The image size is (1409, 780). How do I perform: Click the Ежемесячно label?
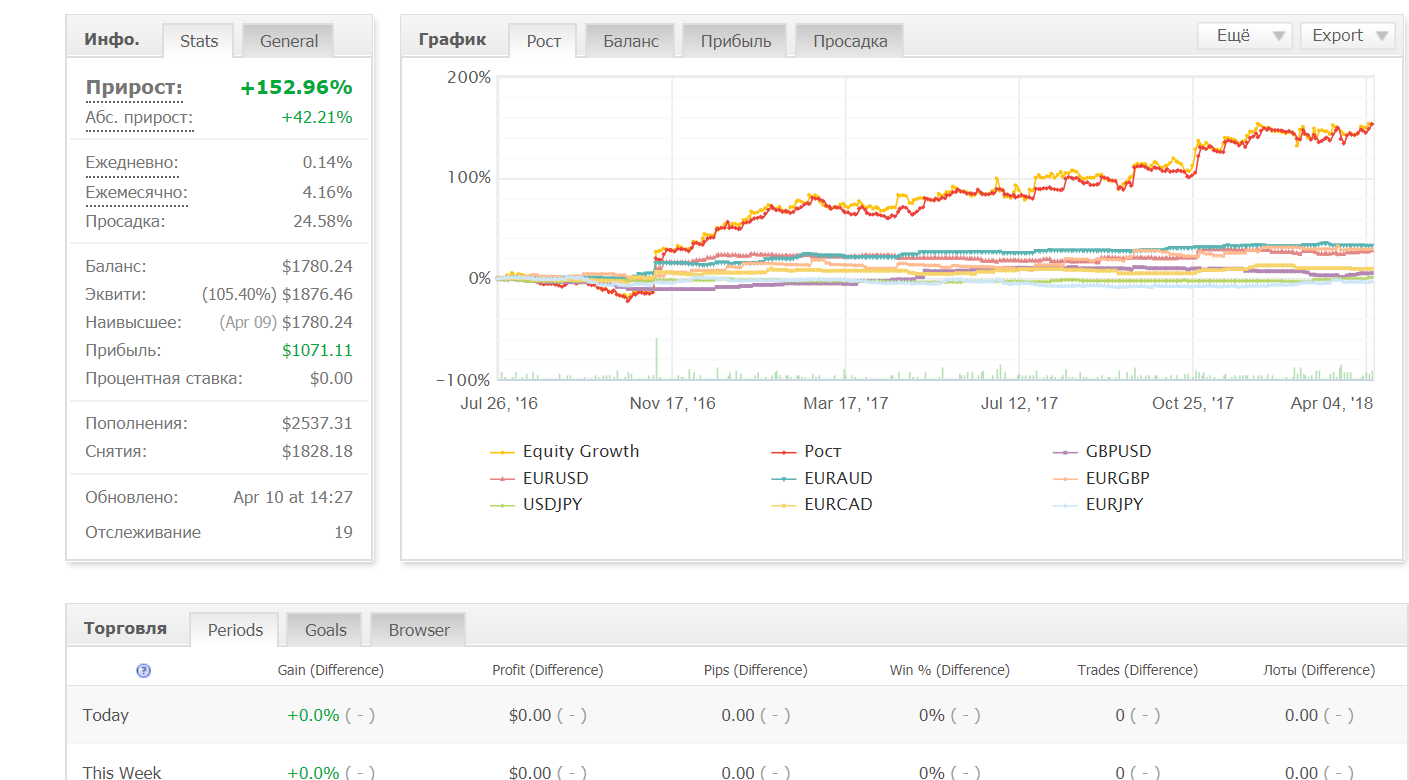coord(136,192)
